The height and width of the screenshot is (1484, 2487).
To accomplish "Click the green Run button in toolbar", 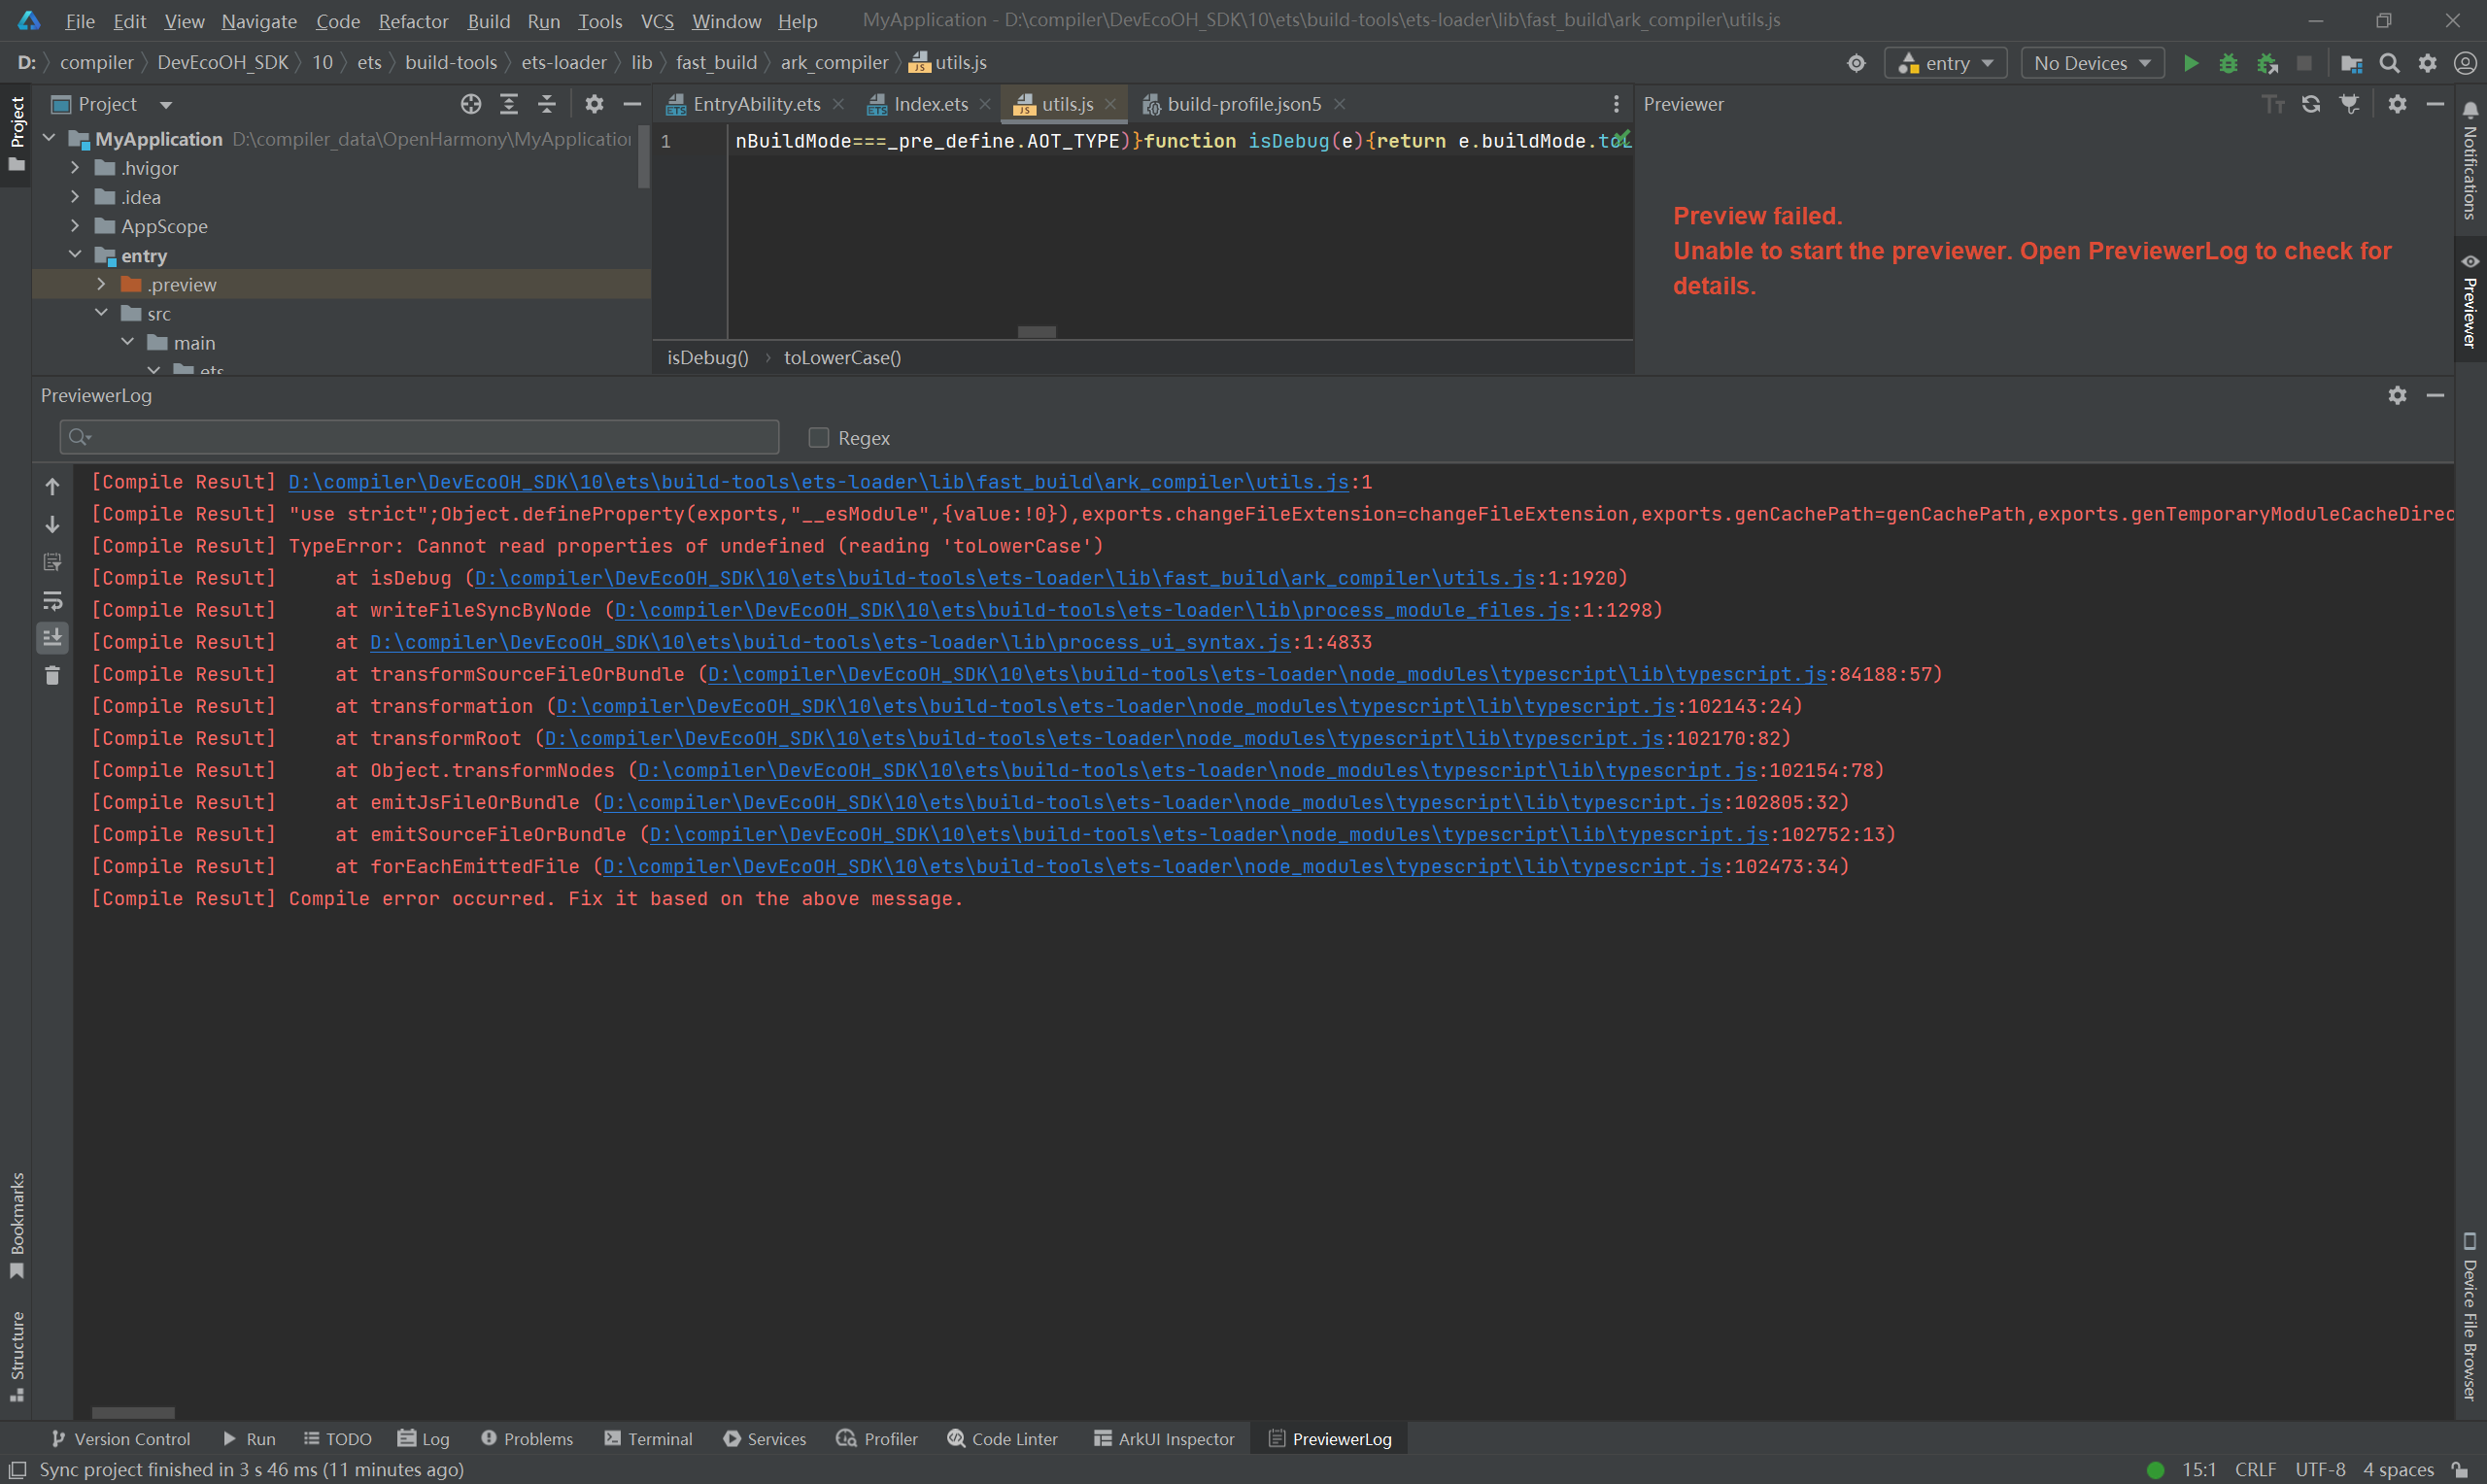I will [x=2190, y=63].
